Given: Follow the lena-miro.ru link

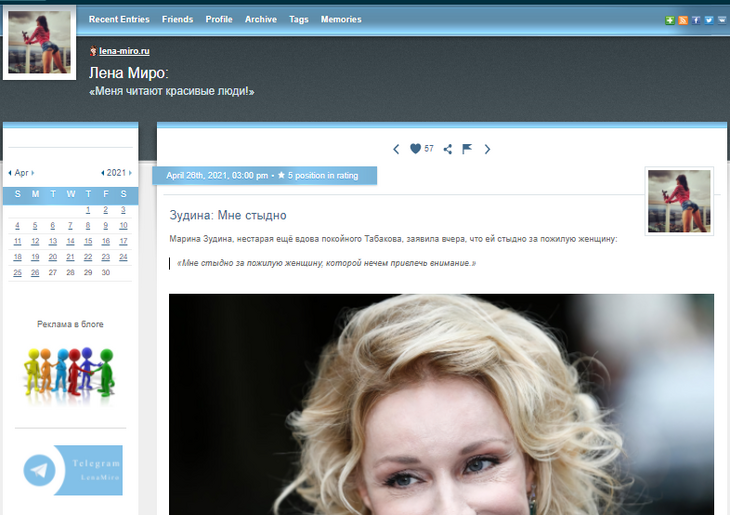Looking at the screenshot, I should [x=124, y=51].
